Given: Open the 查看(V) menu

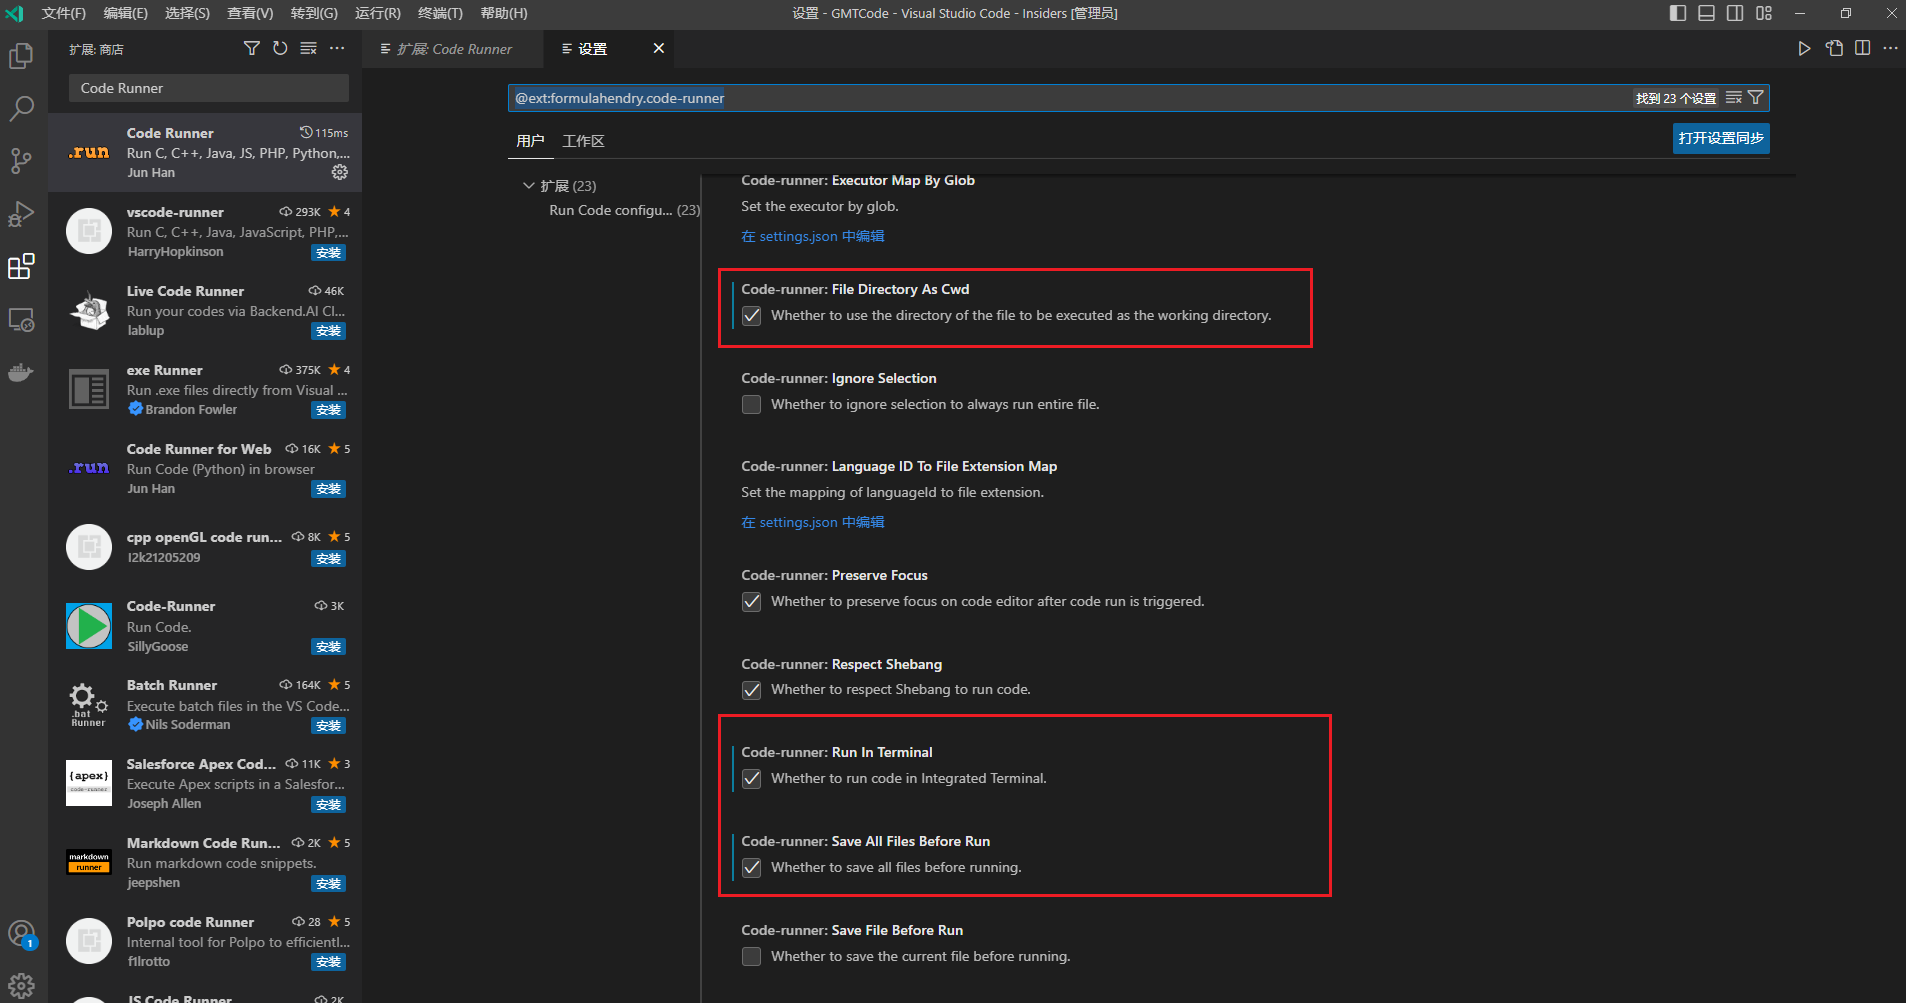Looking at the screenshot, I should 250,13.
